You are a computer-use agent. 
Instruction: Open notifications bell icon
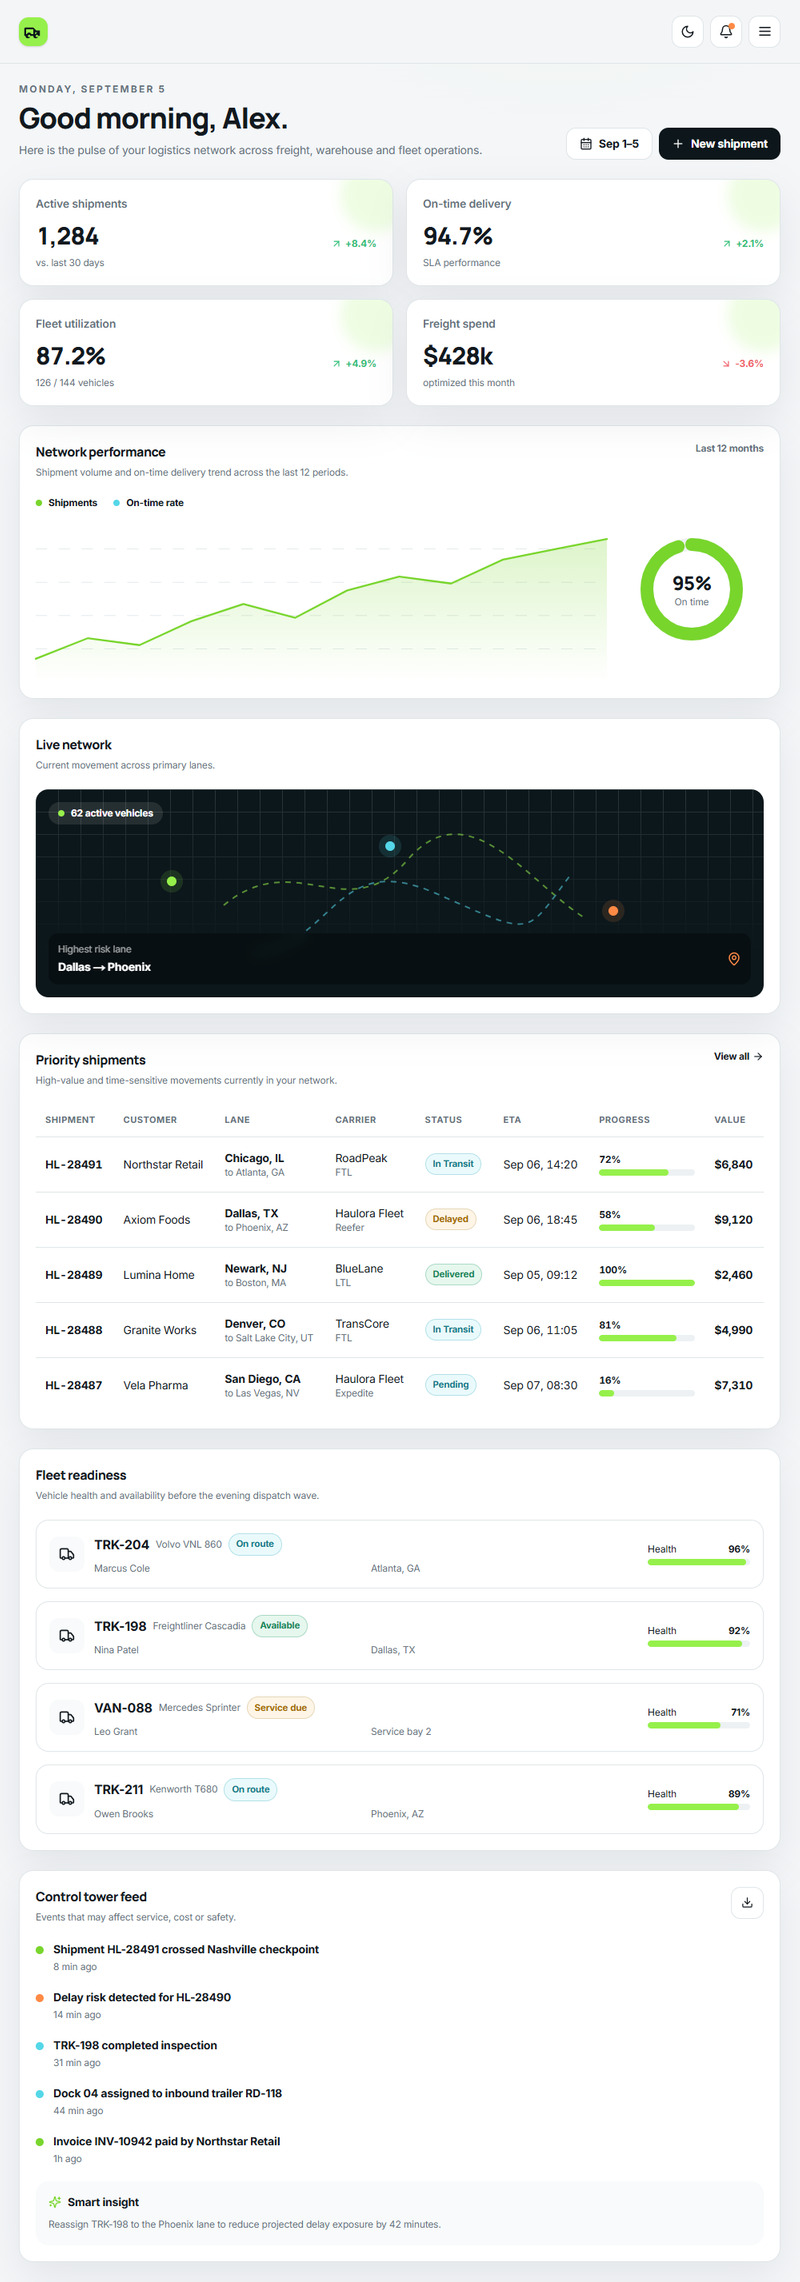(726, 32)
